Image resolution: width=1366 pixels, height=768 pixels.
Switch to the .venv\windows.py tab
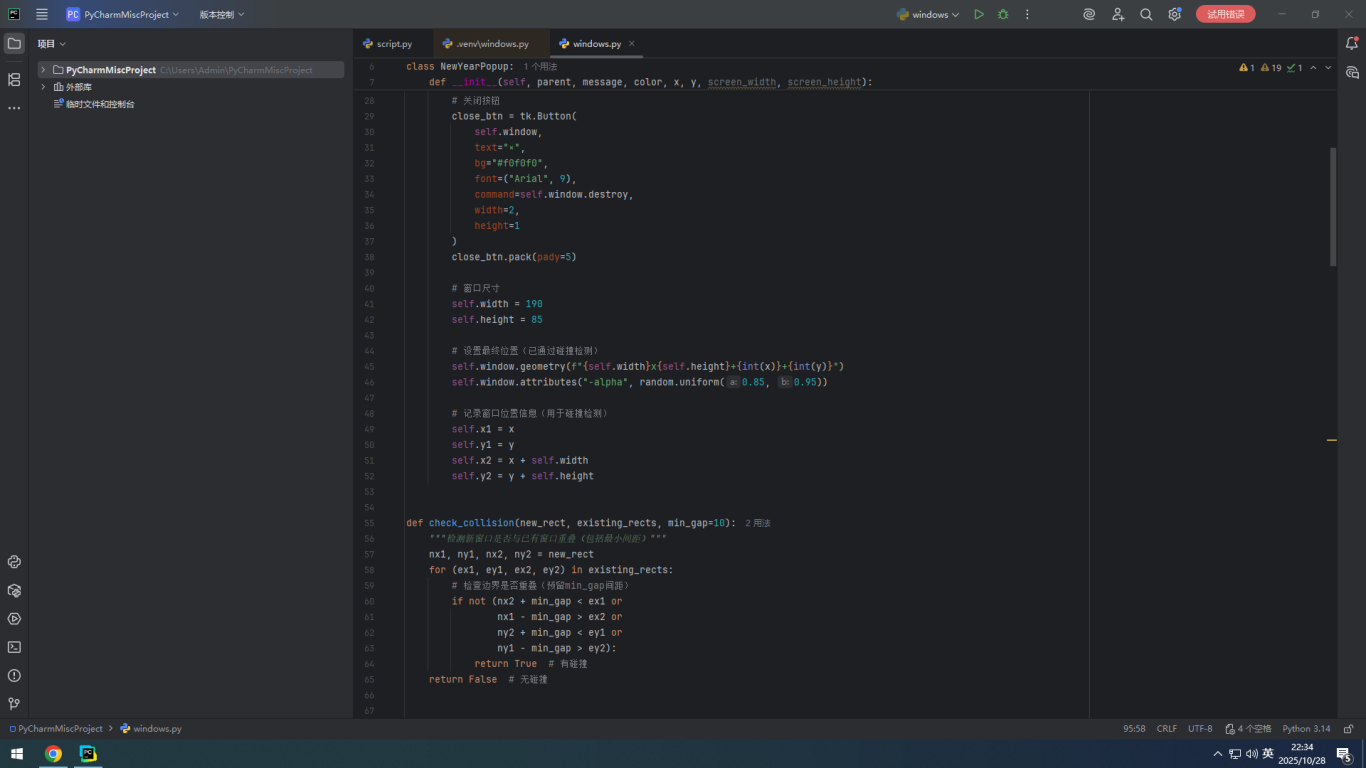tap(491, 44)
